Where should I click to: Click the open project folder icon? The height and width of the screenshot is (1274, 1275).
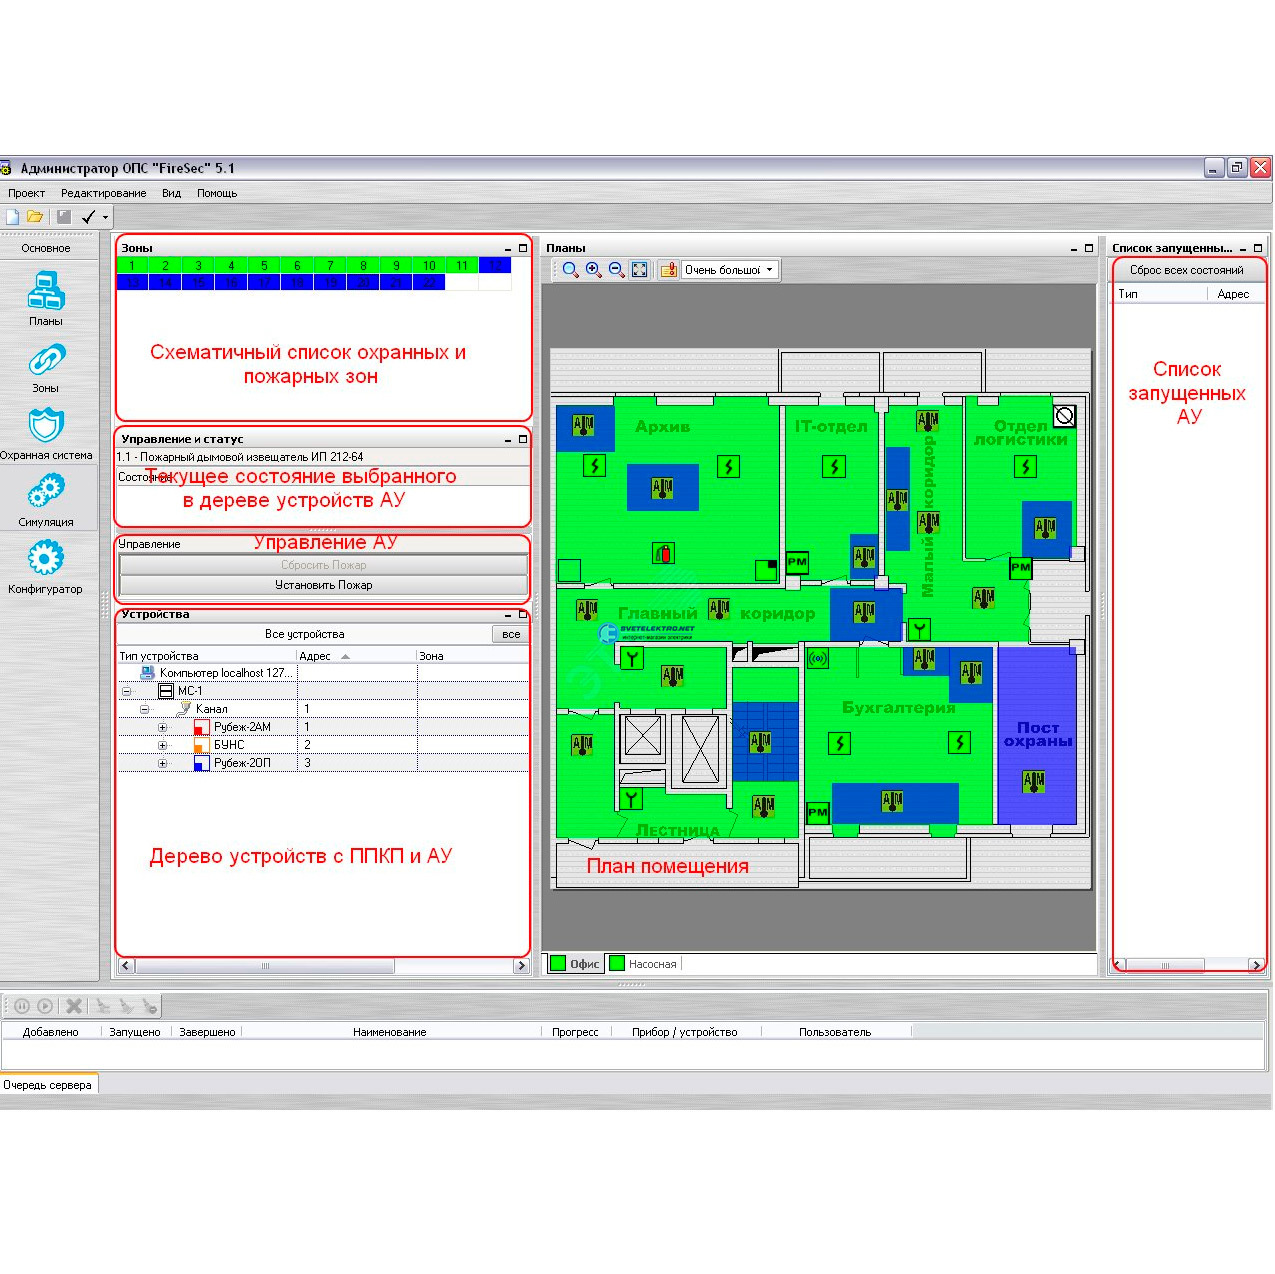[35, 217]
